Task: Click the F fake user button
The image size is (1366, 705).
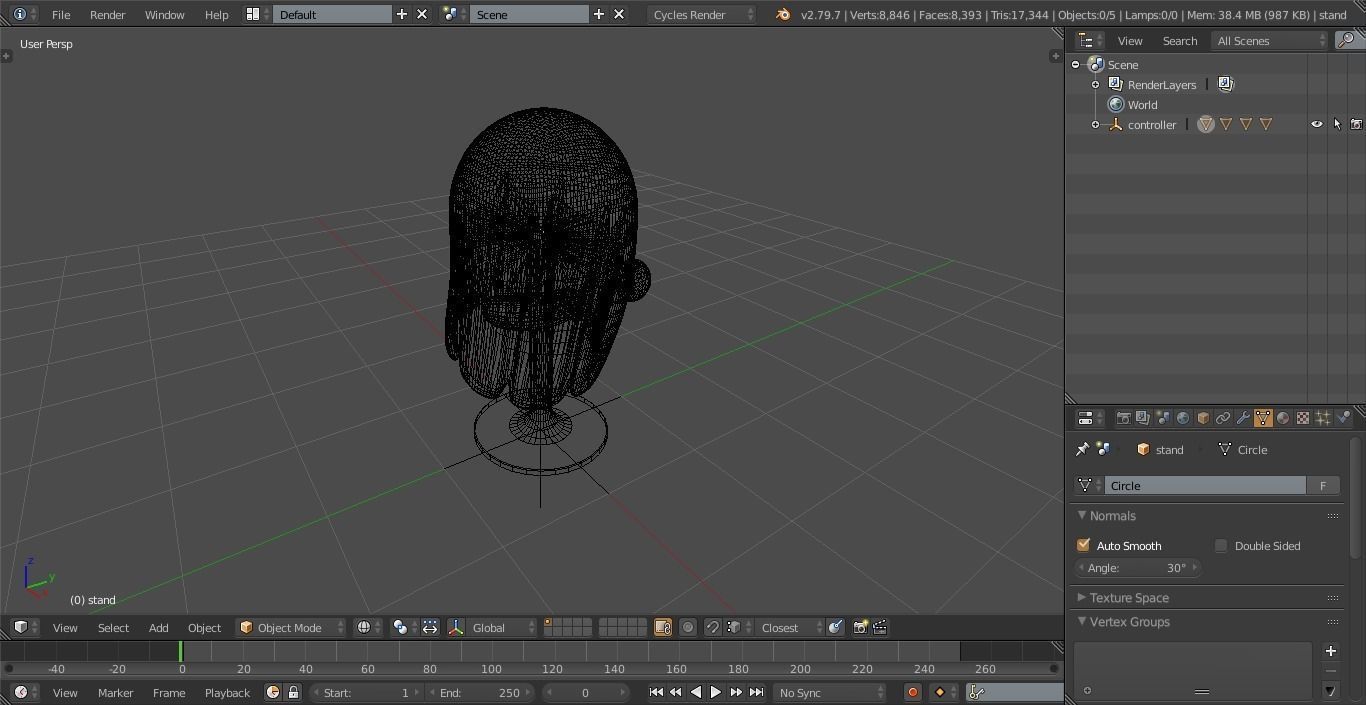Action: [1323, 485]
